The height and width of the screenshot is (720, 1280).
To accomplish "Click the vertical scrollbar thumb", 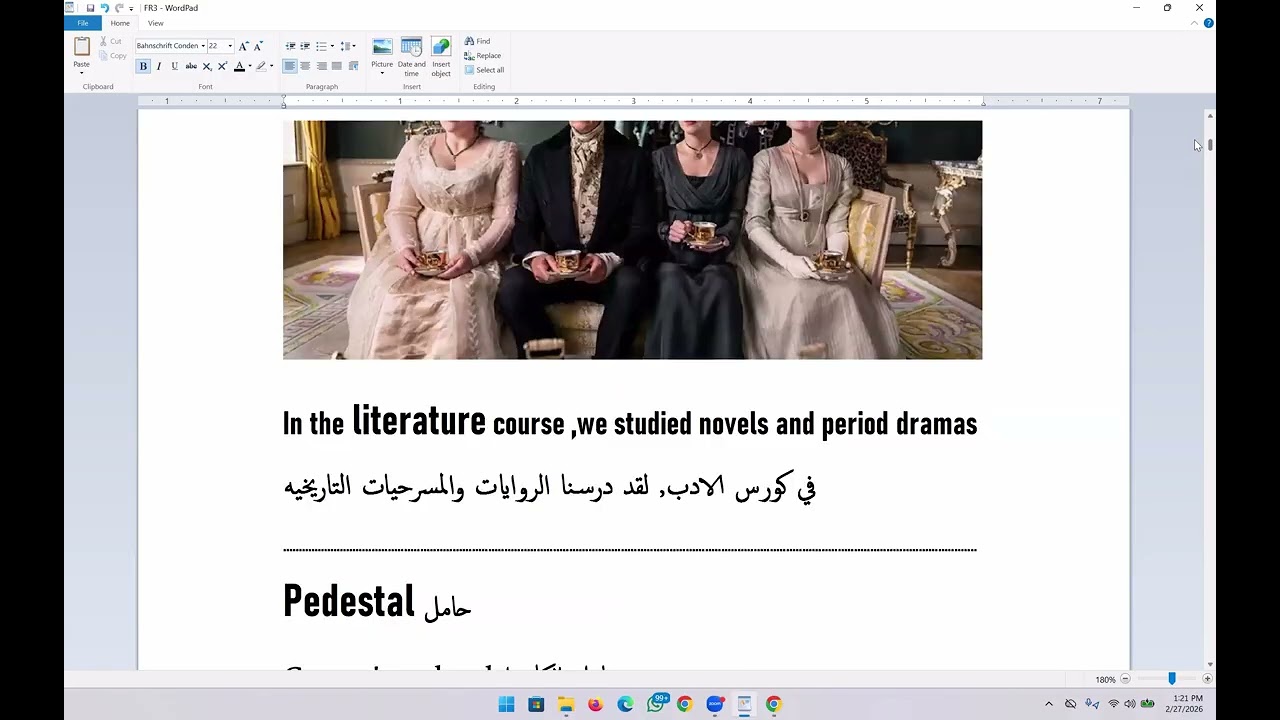I will point(1210,145).
